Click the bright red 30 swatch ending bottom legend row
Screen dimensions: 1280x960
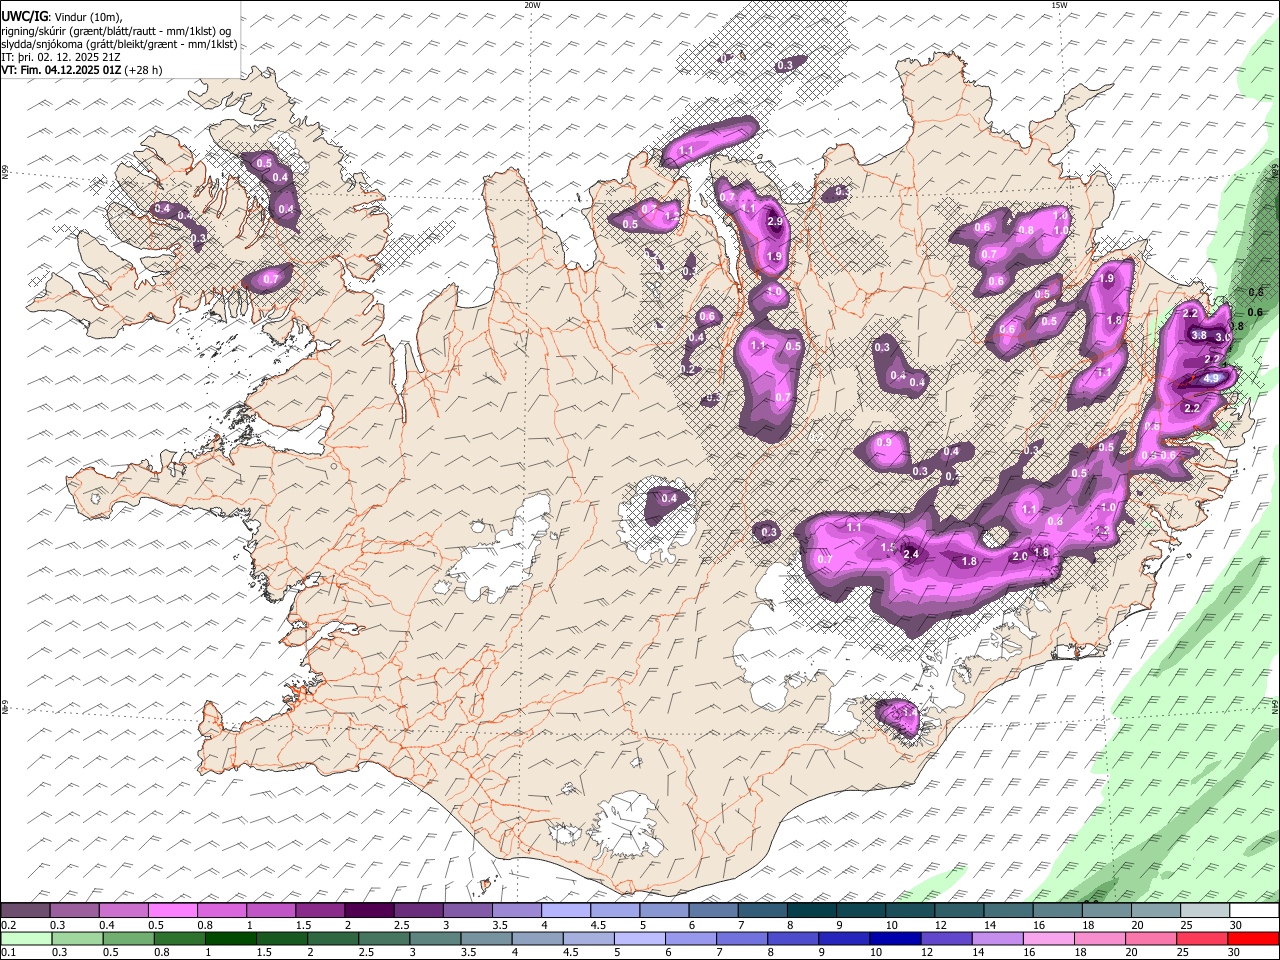coord(1253,939)
